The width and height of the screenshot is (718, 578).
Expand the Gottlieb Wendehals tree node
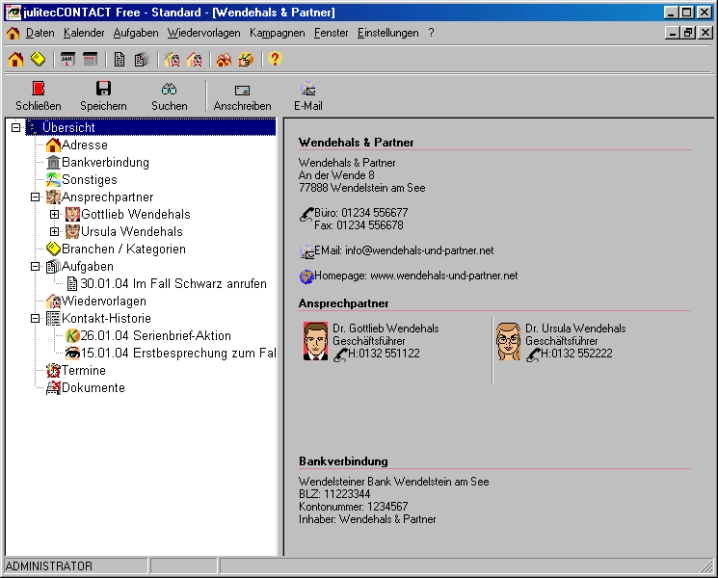[54, 215]
